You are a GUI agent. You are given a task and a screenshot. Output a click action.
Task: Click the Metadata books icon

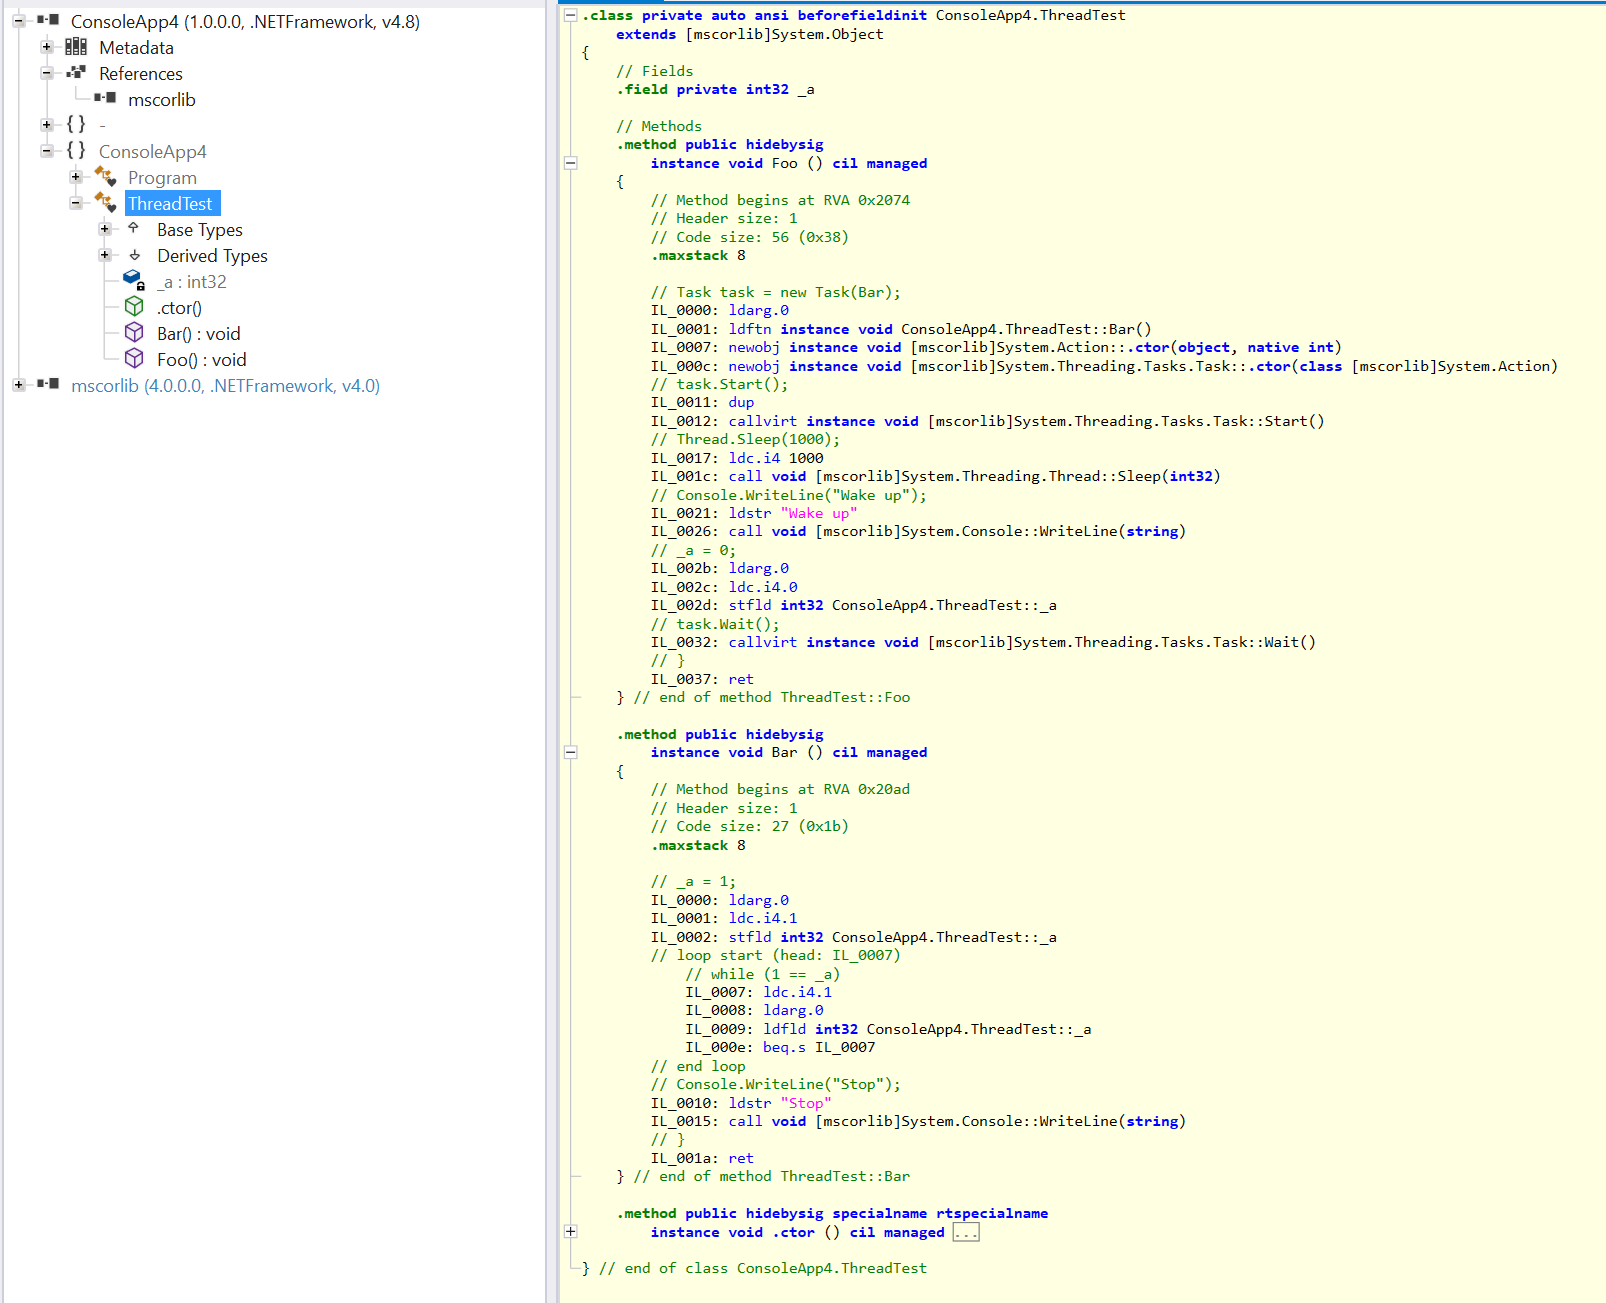[76, 47]
